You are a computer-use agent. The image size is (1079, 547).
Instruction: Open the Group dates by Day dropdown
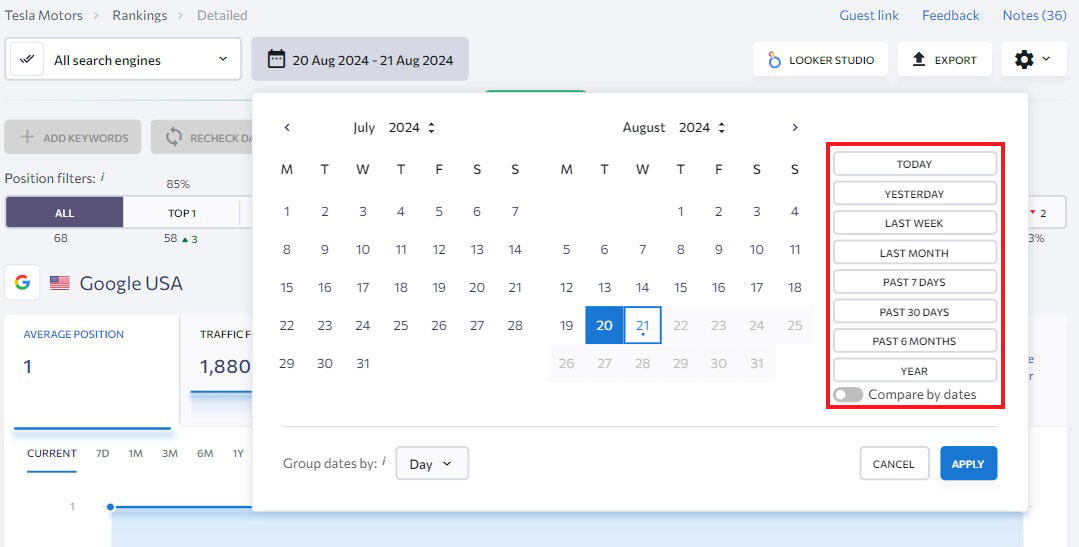tap(432, 464)
